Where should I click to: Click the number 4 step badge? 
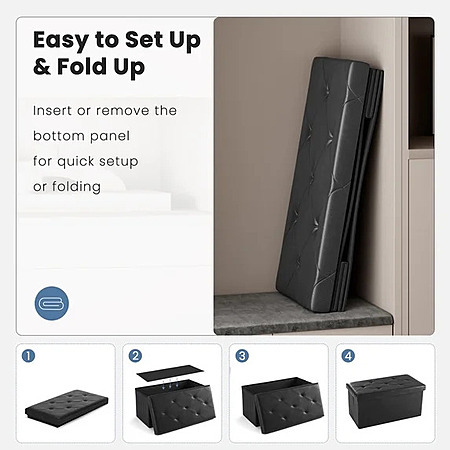[348, 356]
